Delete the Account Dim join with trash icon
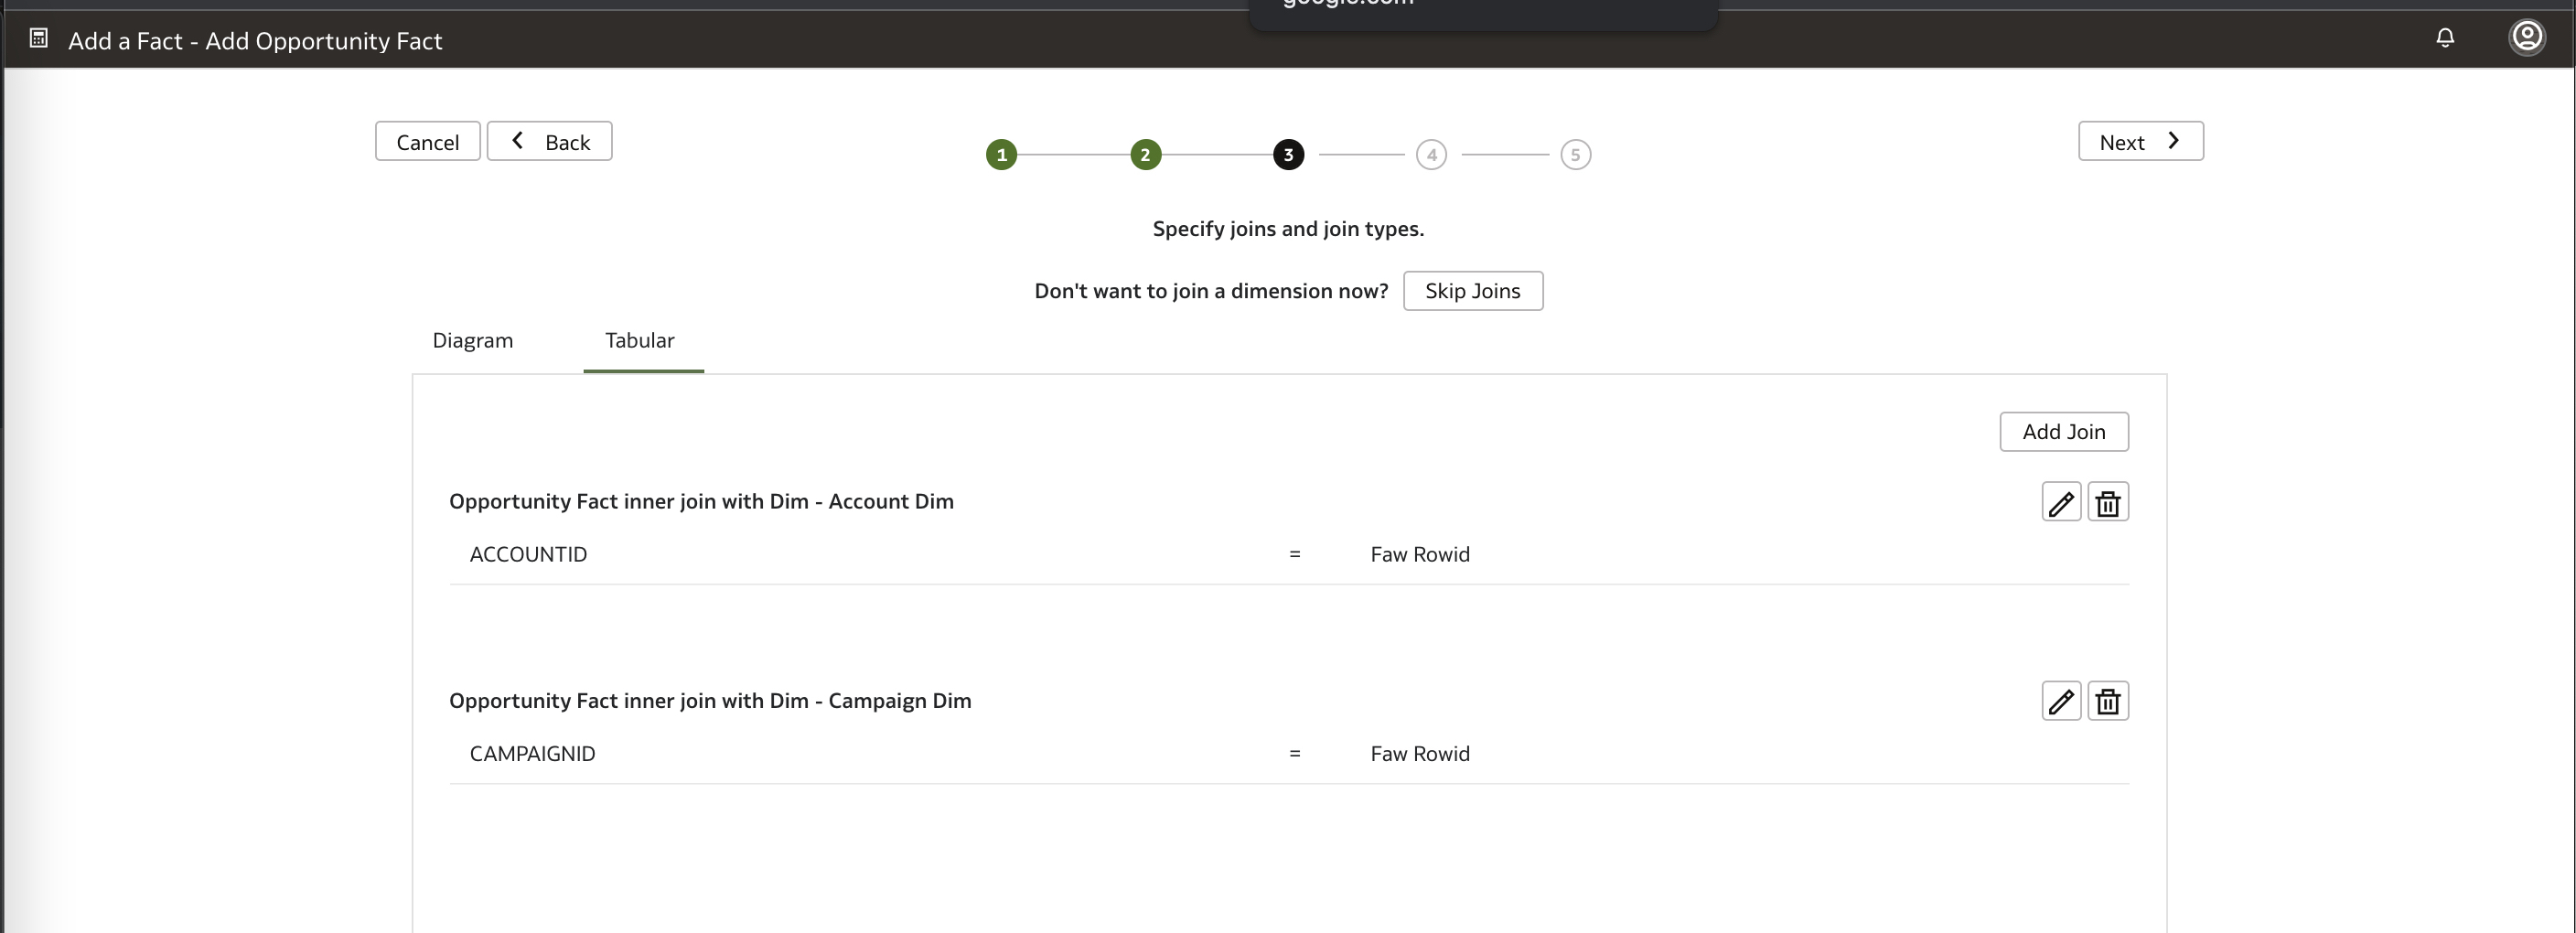 [x=2108, y=501]
